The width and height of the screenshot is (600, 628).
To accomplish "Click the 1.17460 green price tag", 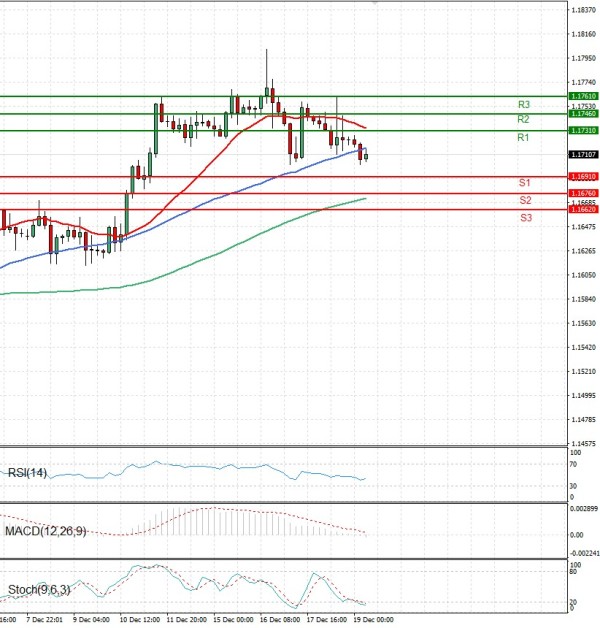I will click(x=582, y=114).
